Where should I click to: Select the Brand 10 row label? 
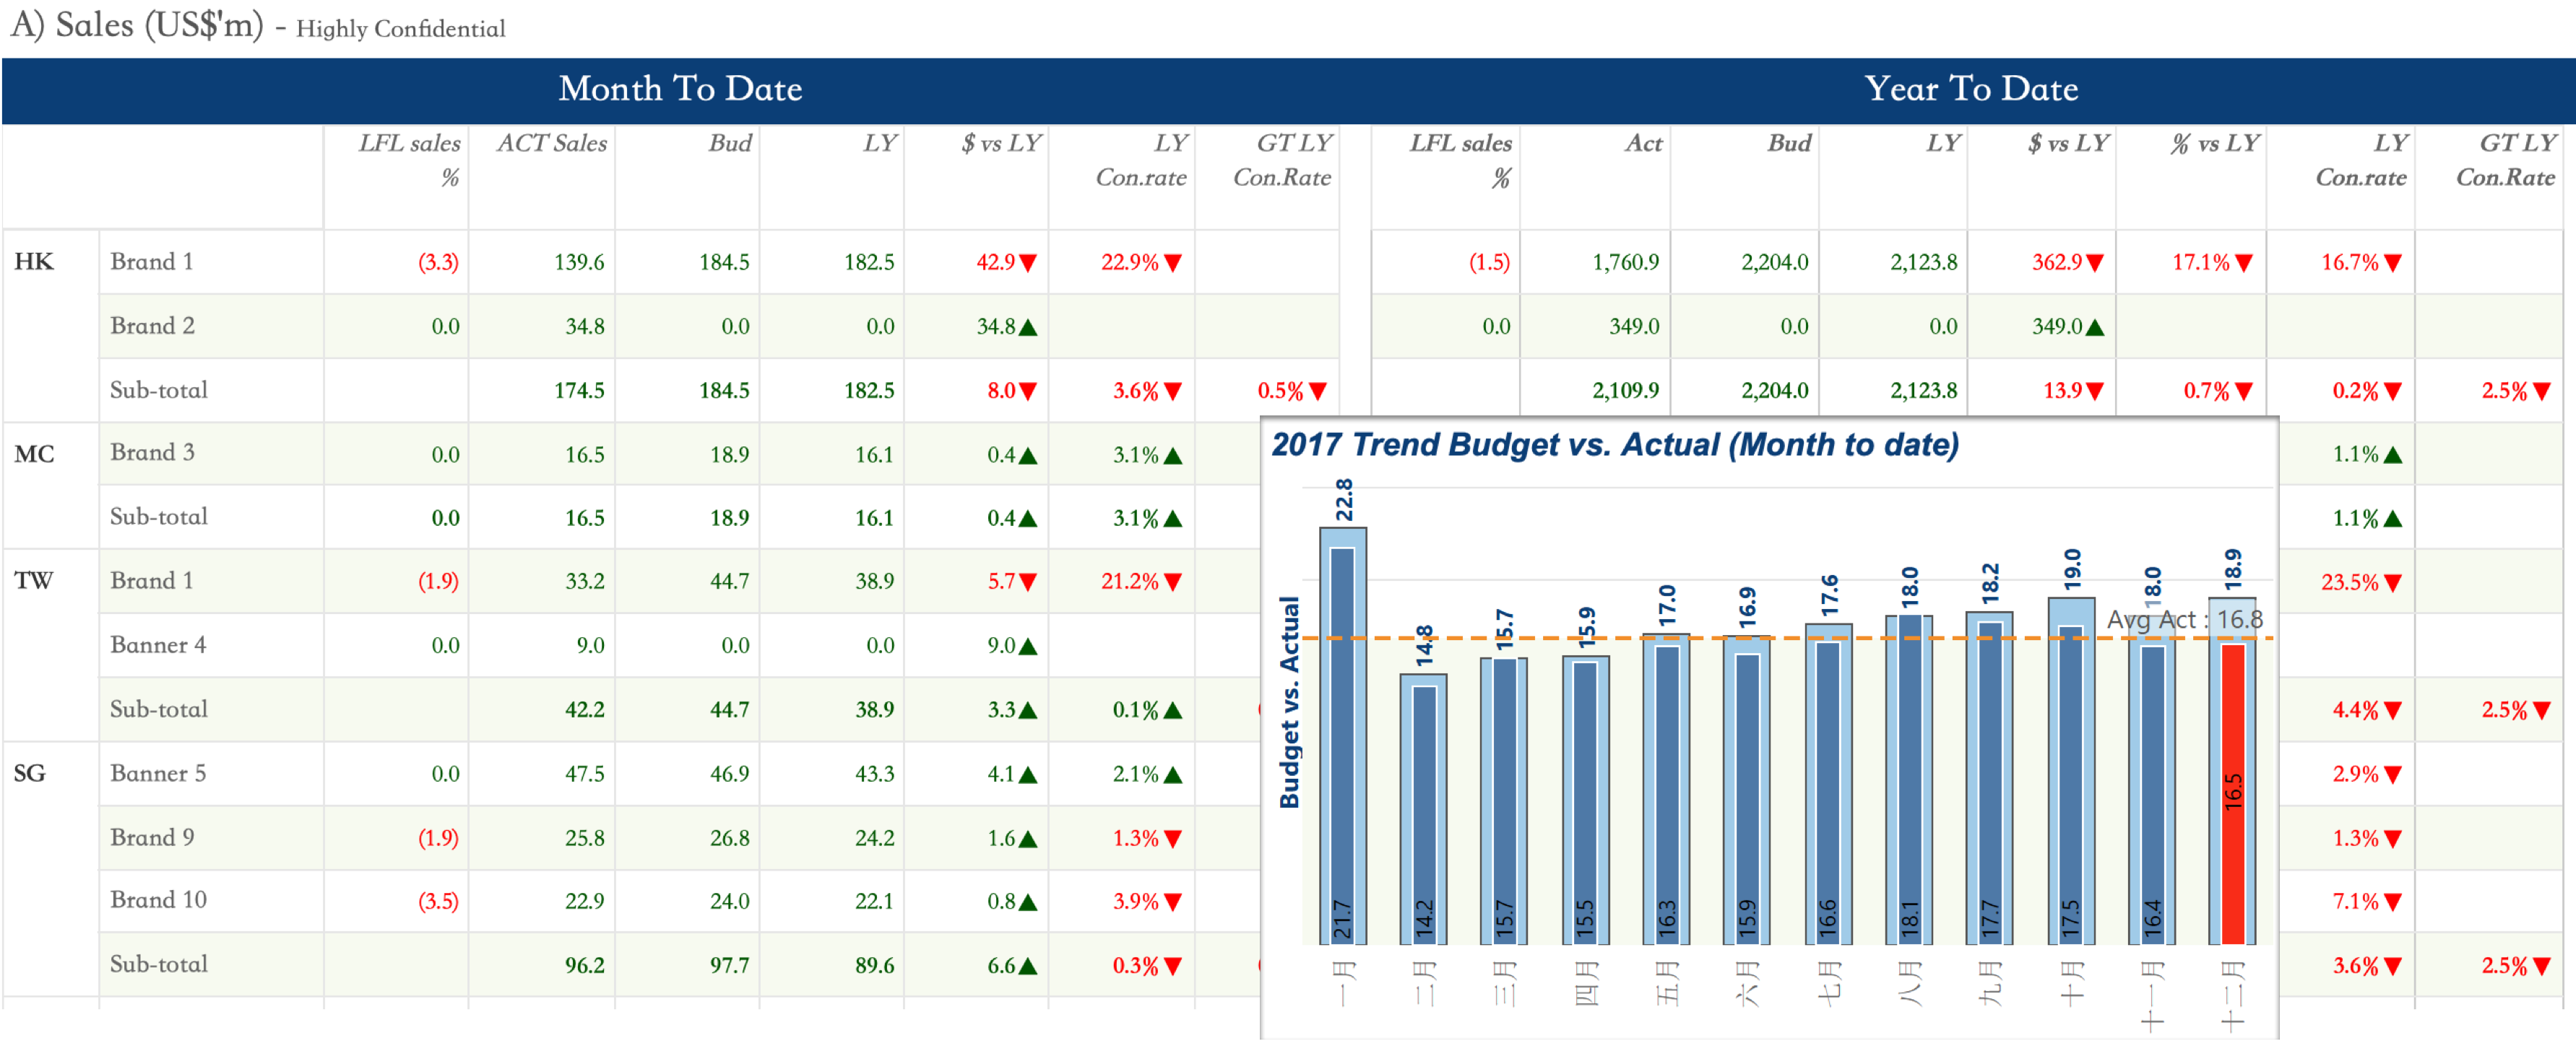tap(158, 900)
